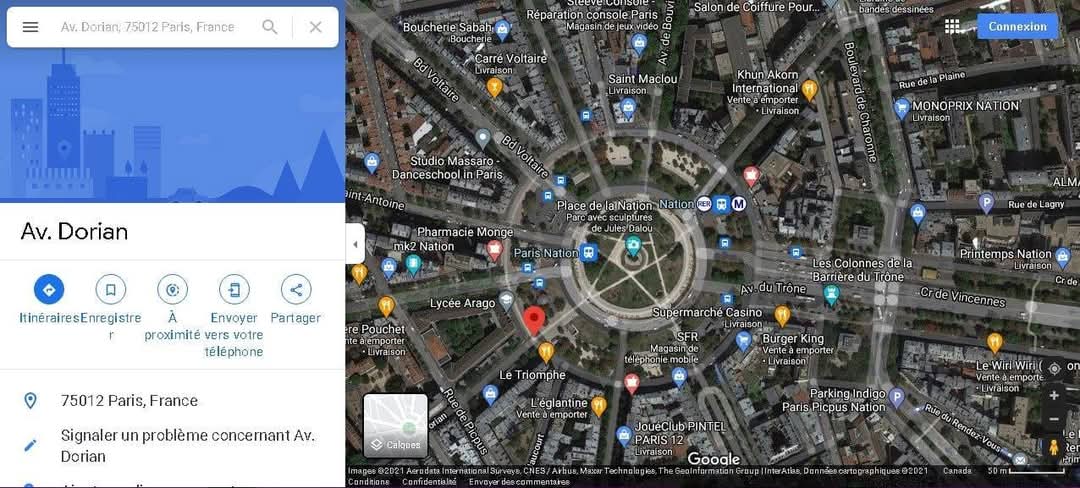Click the Saint Maclou shop marker
The width and height of the screenshot is (1080, 488).
[x=627, y=107]
